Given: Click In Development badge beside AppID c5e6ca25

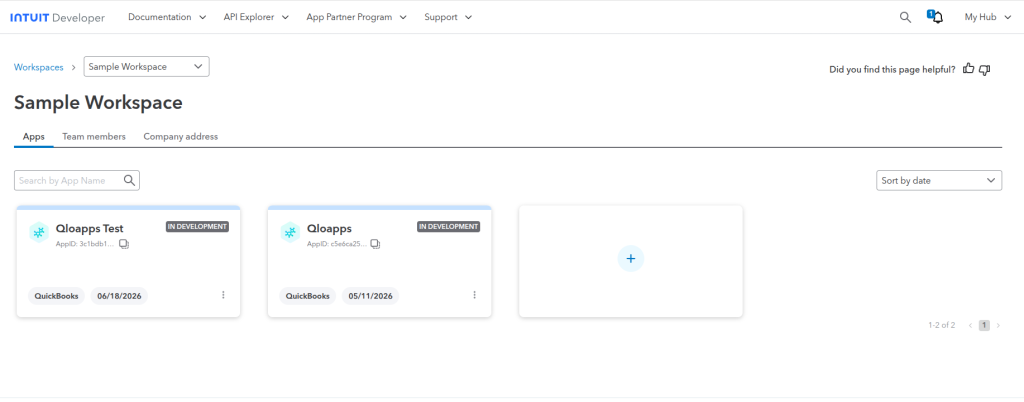Looking at the screenshot, I should coord(449,226).
